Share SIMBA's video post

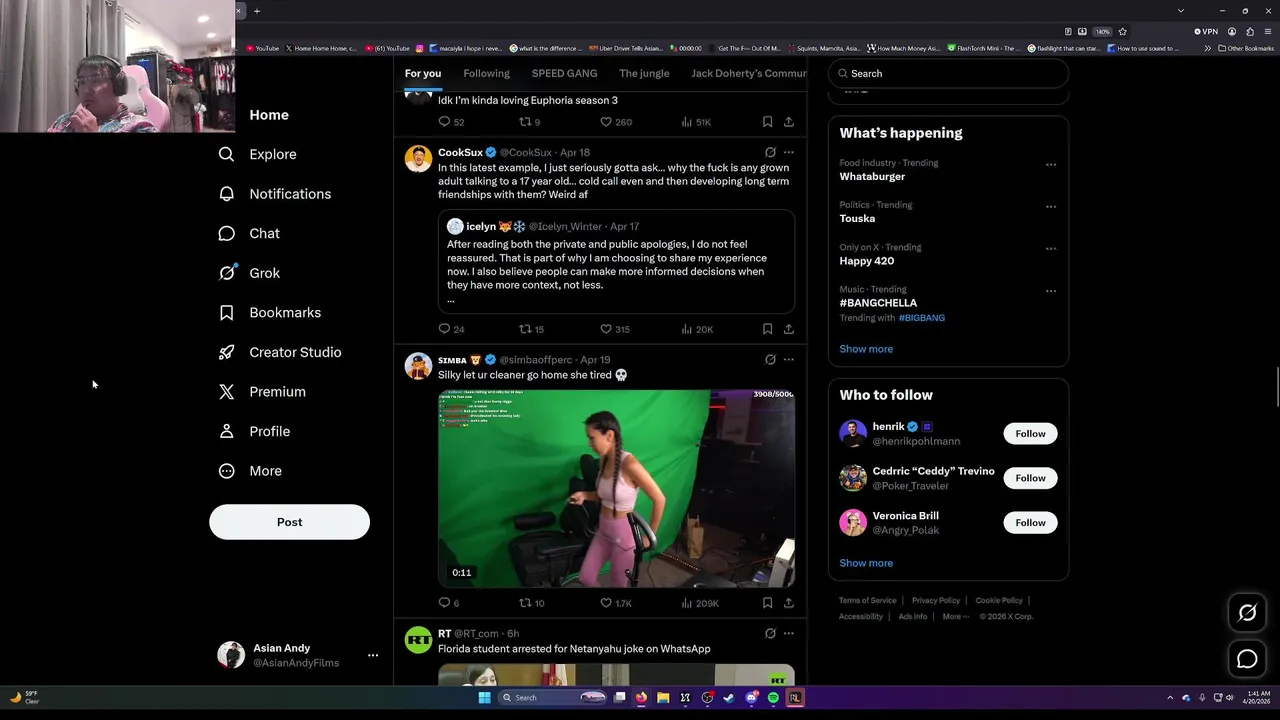click(x=789, y=603)
